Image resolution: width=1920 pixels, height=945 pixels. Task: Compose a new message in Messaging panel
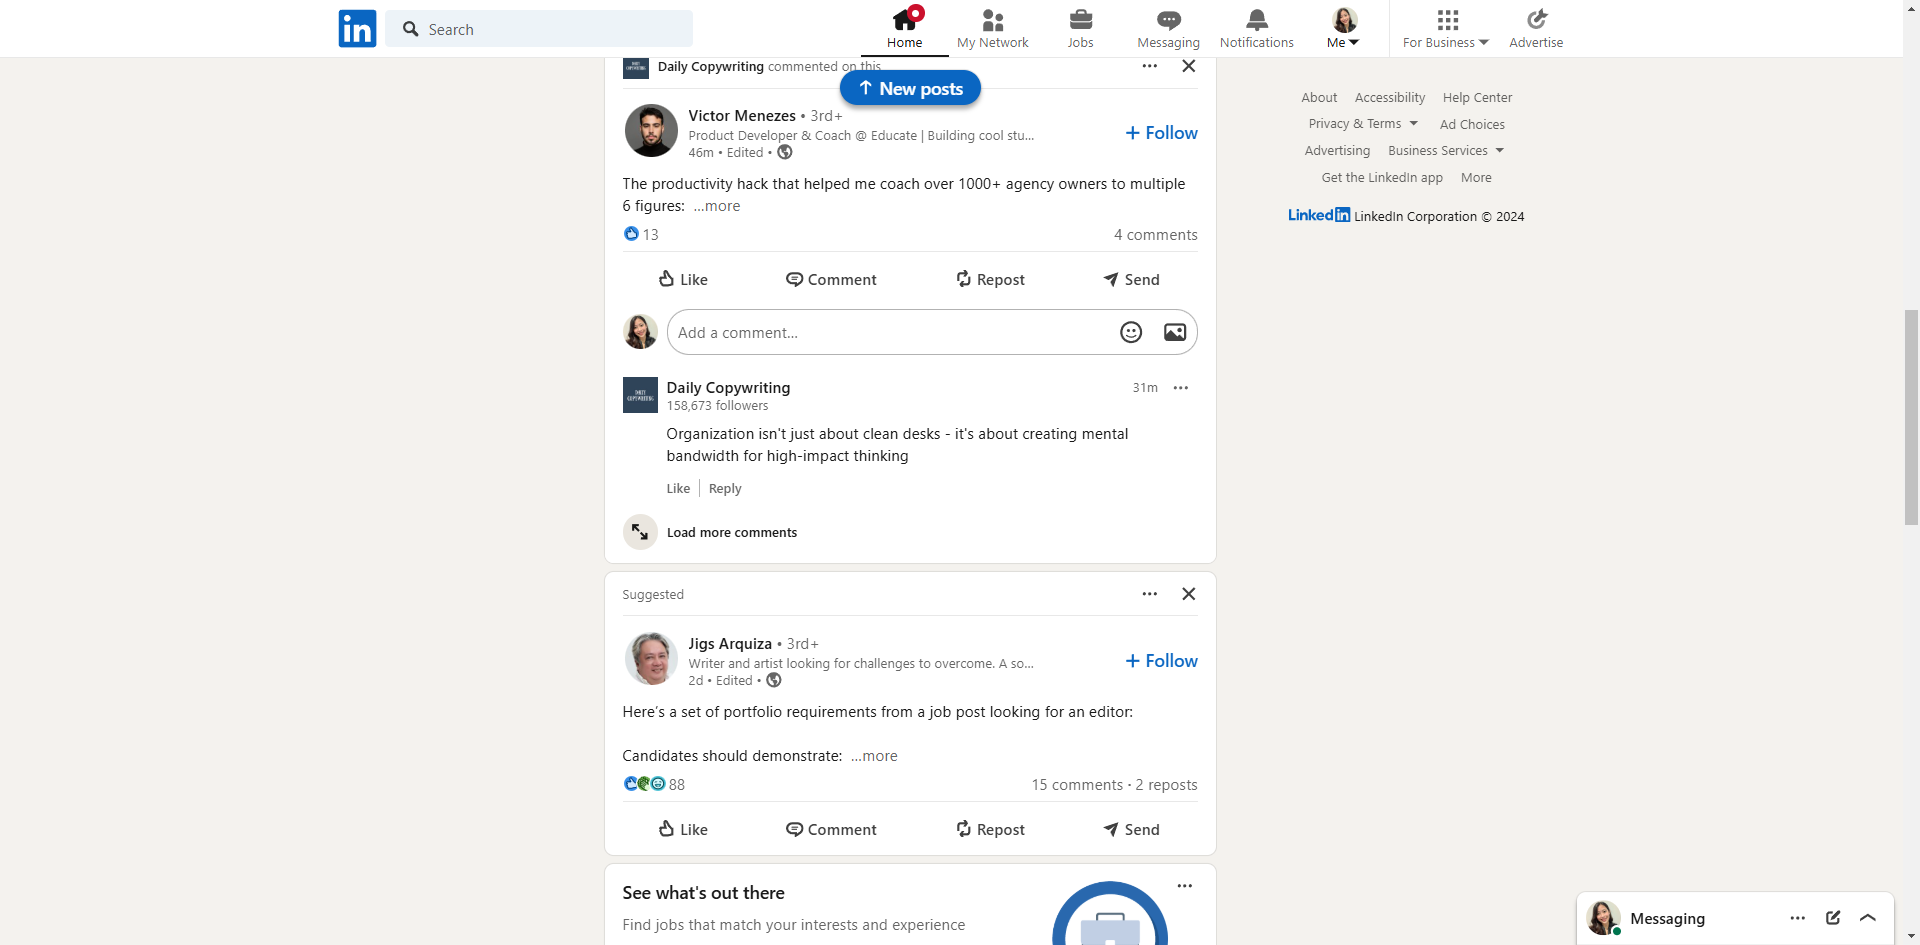pos(1832,918)
